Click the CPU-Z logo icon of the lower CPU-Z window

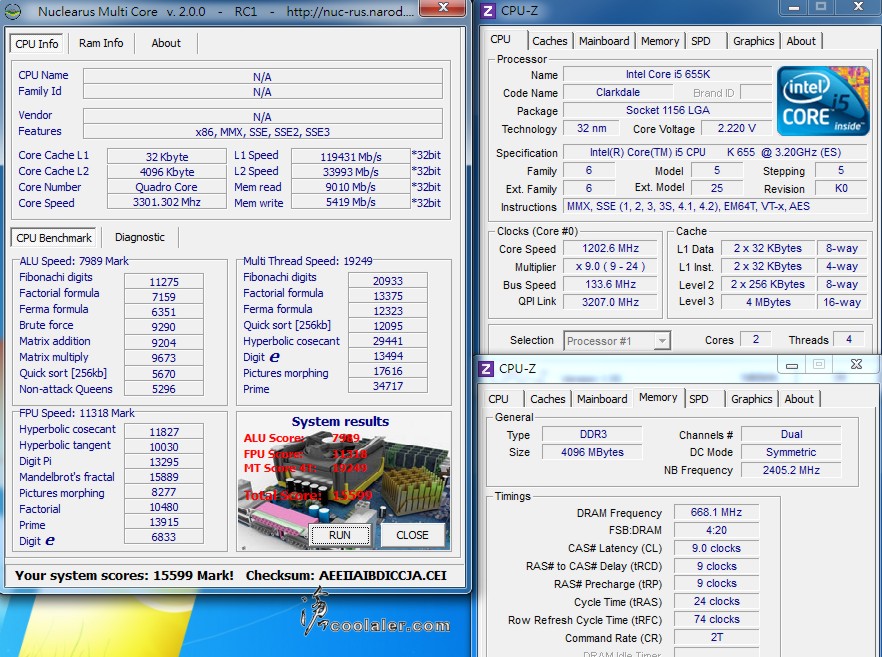click(485, 368)
